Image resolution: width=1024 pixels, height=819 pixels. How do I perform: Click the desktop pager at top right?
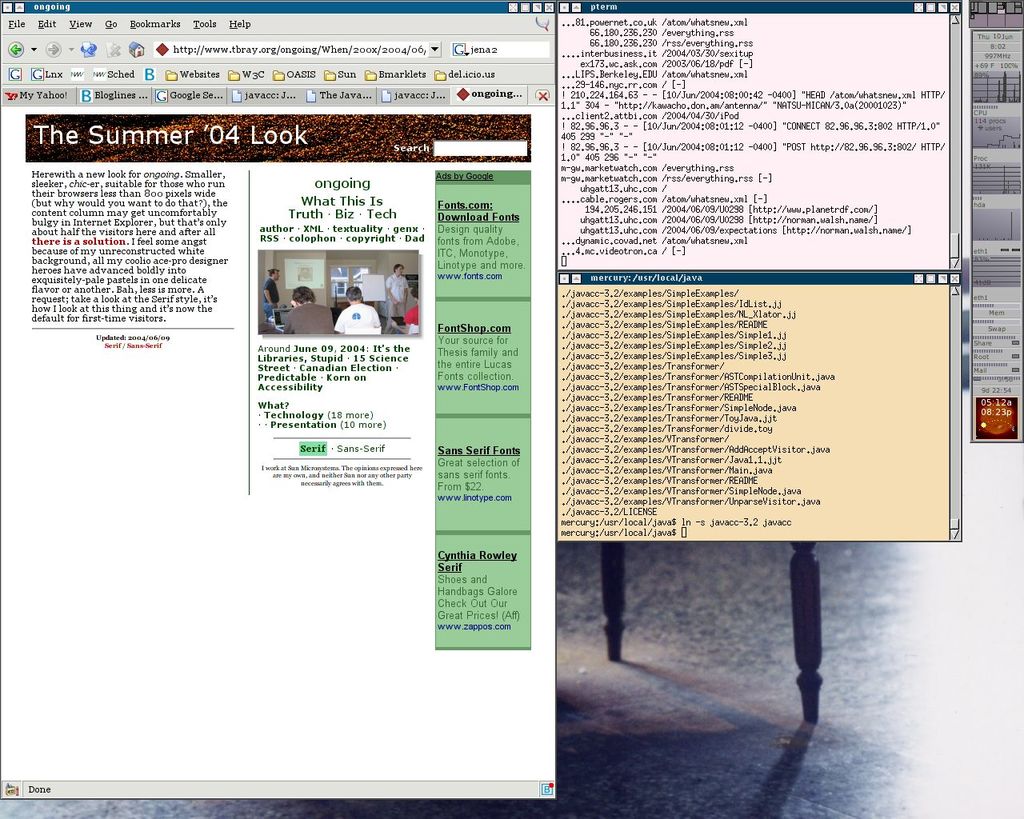pos(996,14)
